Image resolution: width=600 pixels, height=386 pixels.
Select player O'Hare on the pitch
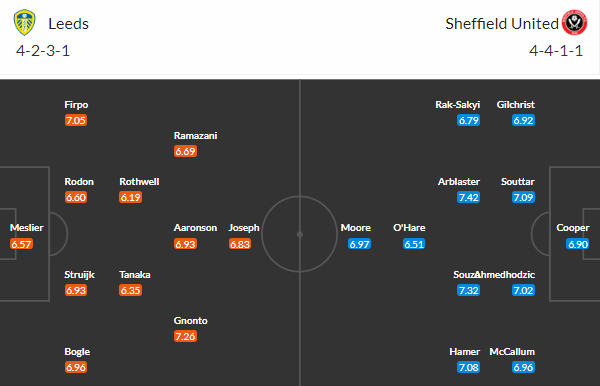pyautogui.click(x=409, y=228)
